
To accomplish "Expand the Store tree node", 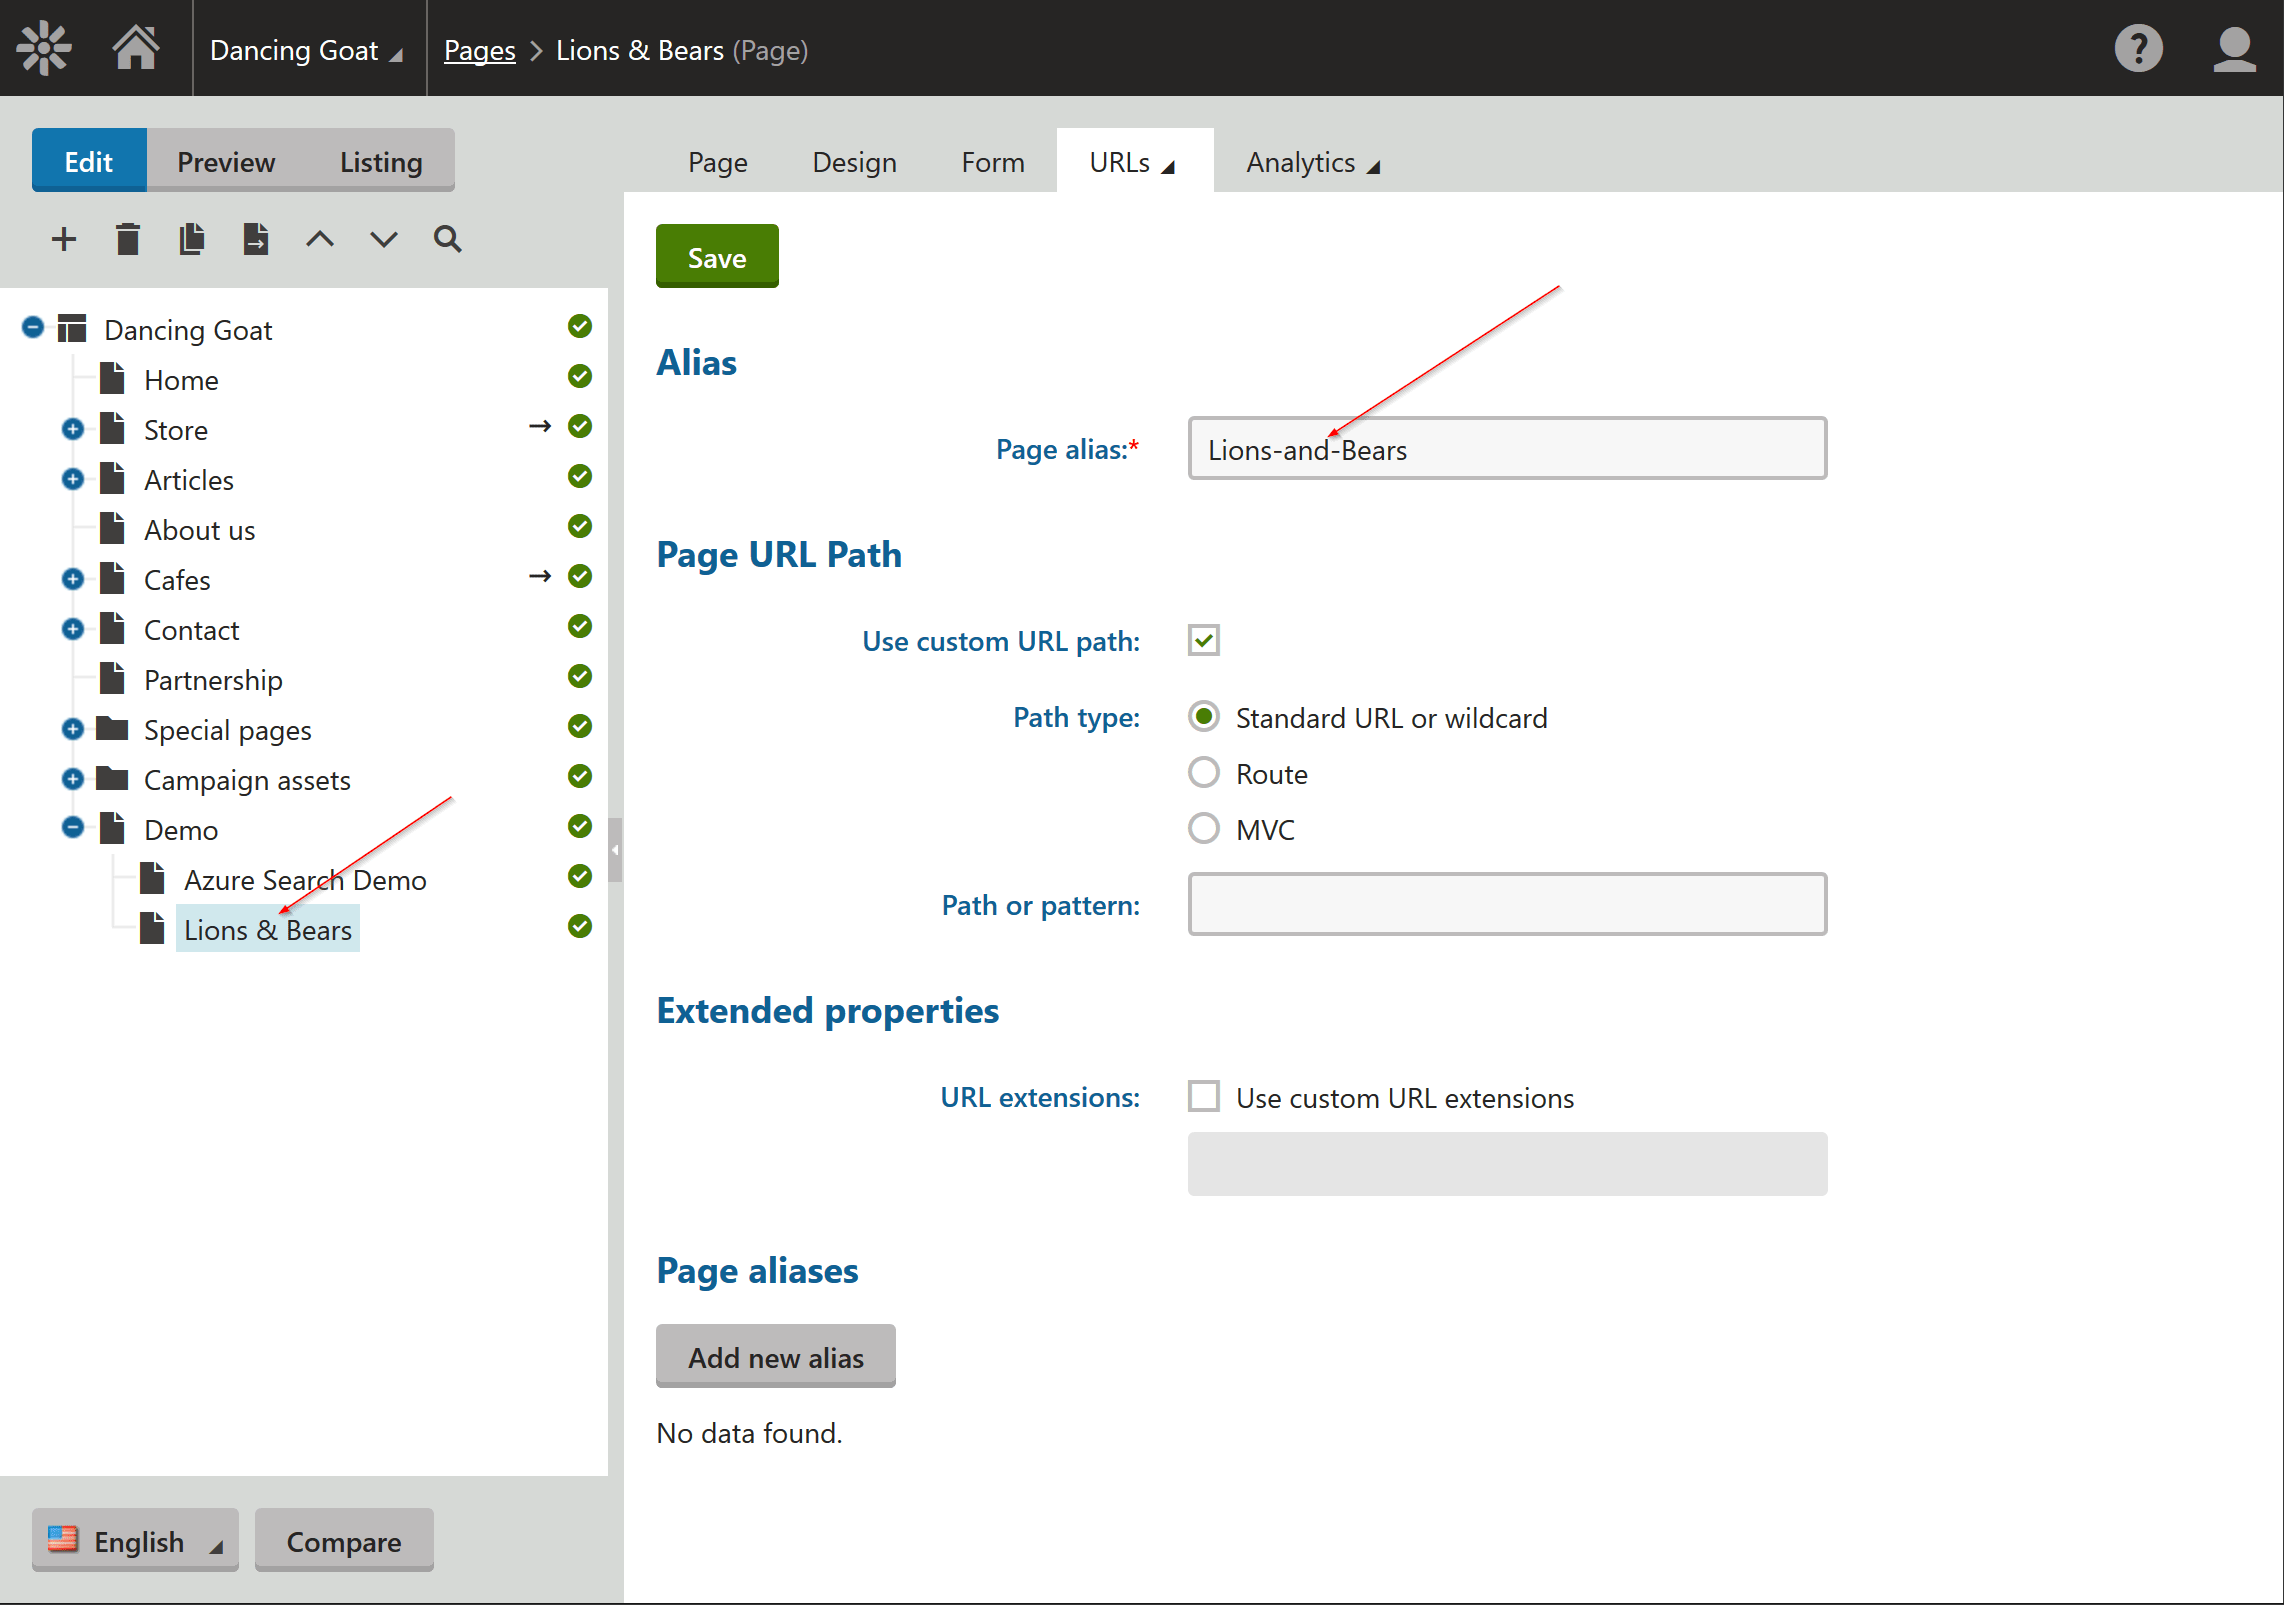I will pyautogui.click(x=72, y=429).
